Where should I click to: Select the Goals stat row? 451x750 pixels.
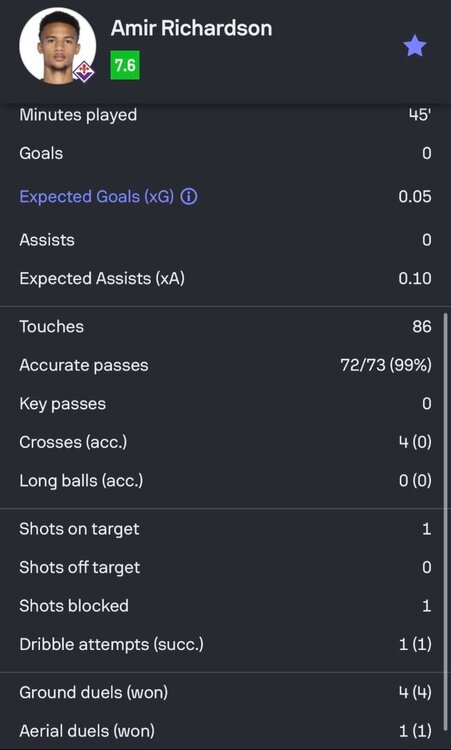[x=225, y=153]
